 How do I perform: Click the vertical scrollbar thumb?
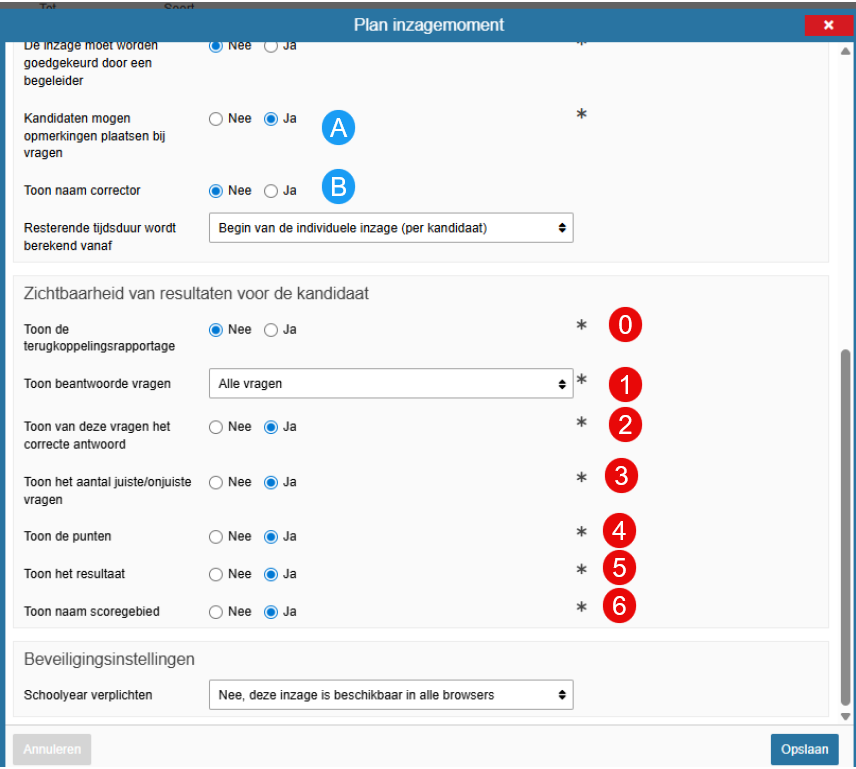(845, 528)
